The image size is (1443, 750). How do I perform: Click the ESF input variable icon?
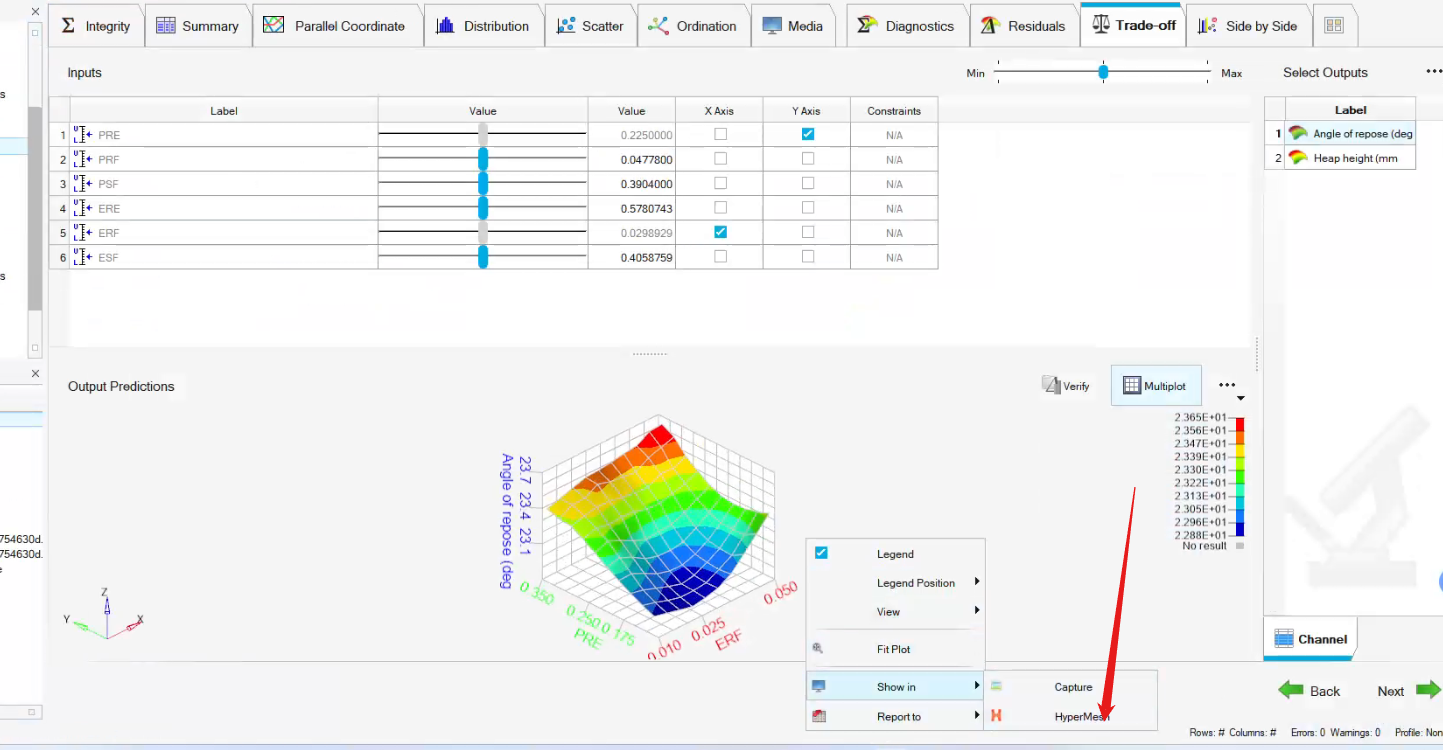point(83,257)
